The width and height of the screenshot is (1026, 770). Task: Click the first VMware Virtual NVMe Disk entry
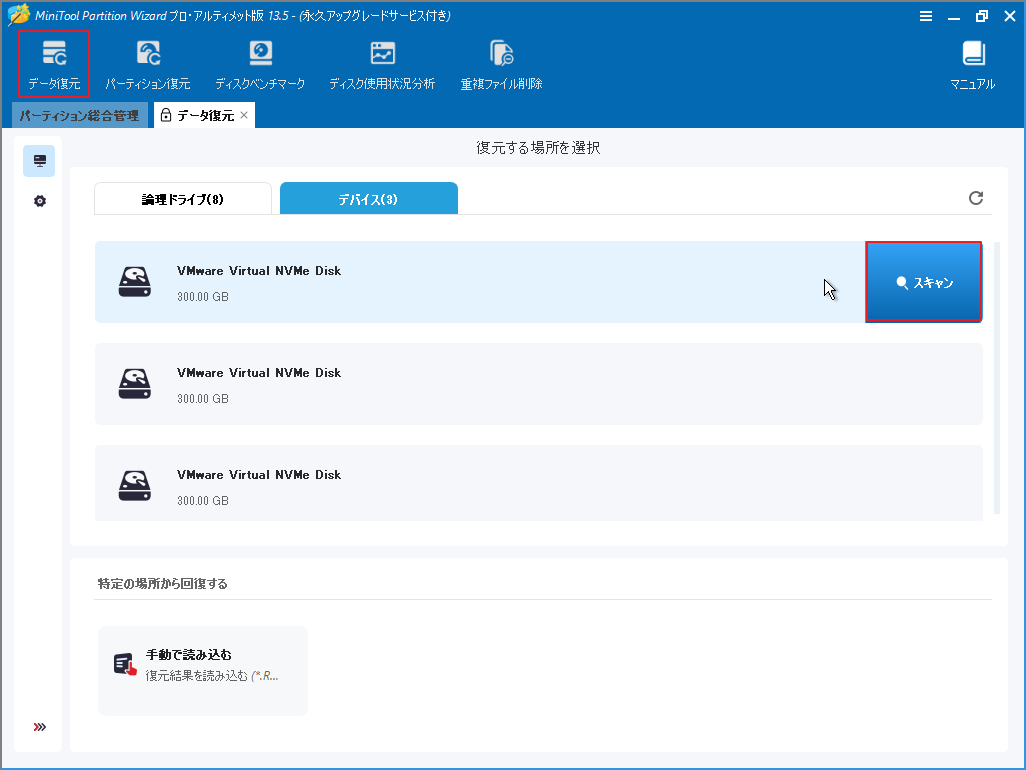400,282
